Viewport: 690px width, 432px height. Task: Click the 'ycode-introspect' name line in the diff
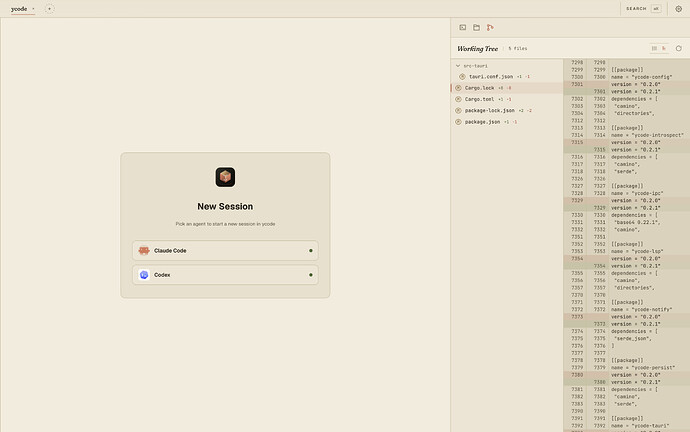coord(647,135)
